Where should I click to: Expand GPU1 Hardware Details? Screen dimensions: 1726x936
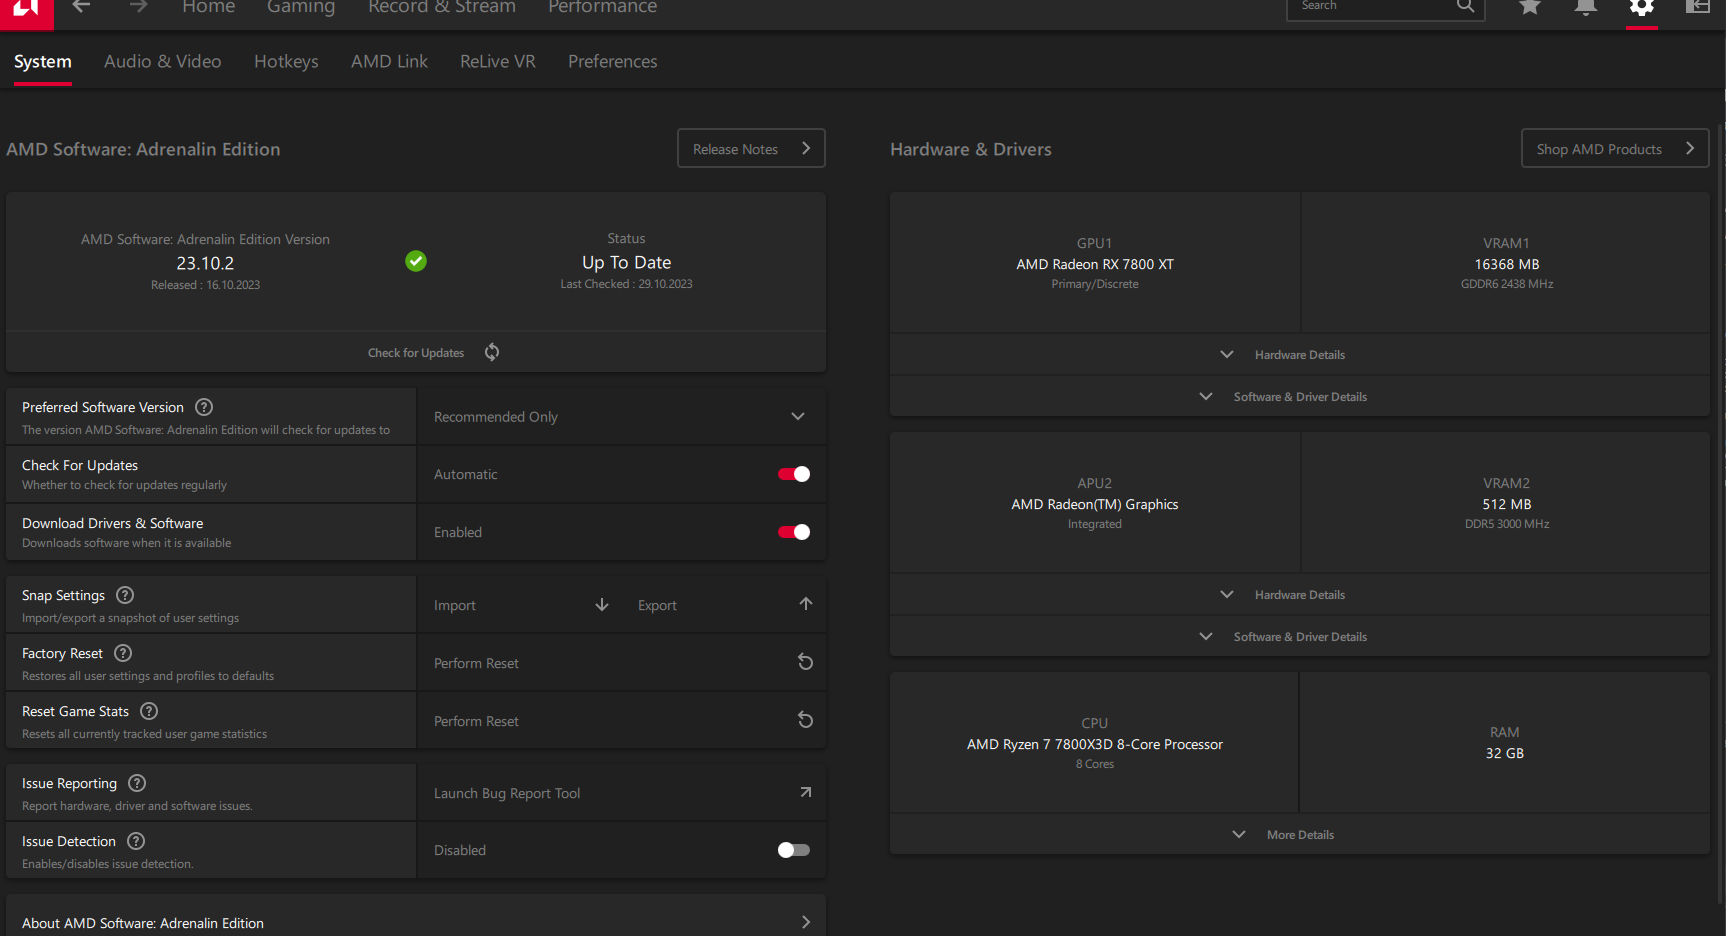(x=1299, y=355)
